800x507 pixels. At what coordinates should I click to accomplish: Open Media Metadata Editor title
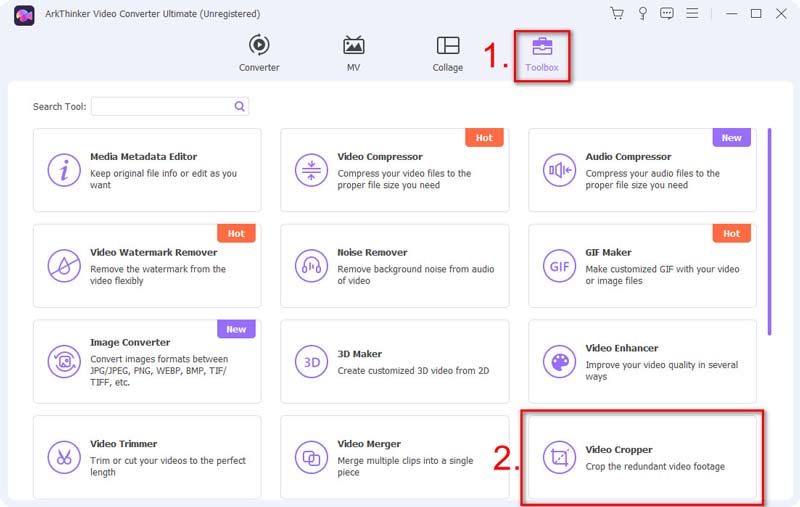pyautogui.click(x=143, y=157)
